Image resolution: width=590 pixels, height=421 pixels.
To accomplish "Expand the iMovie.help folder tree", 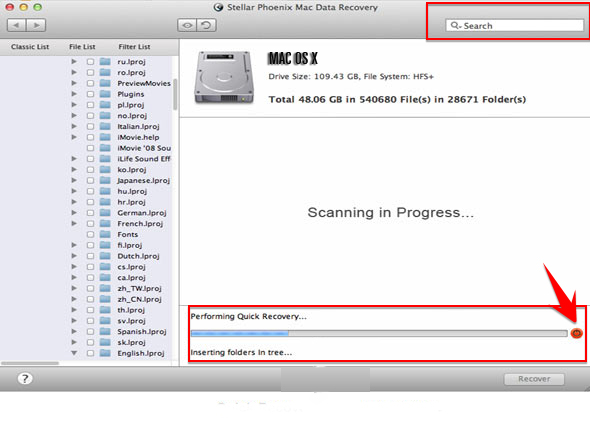I will pos(74,137).
